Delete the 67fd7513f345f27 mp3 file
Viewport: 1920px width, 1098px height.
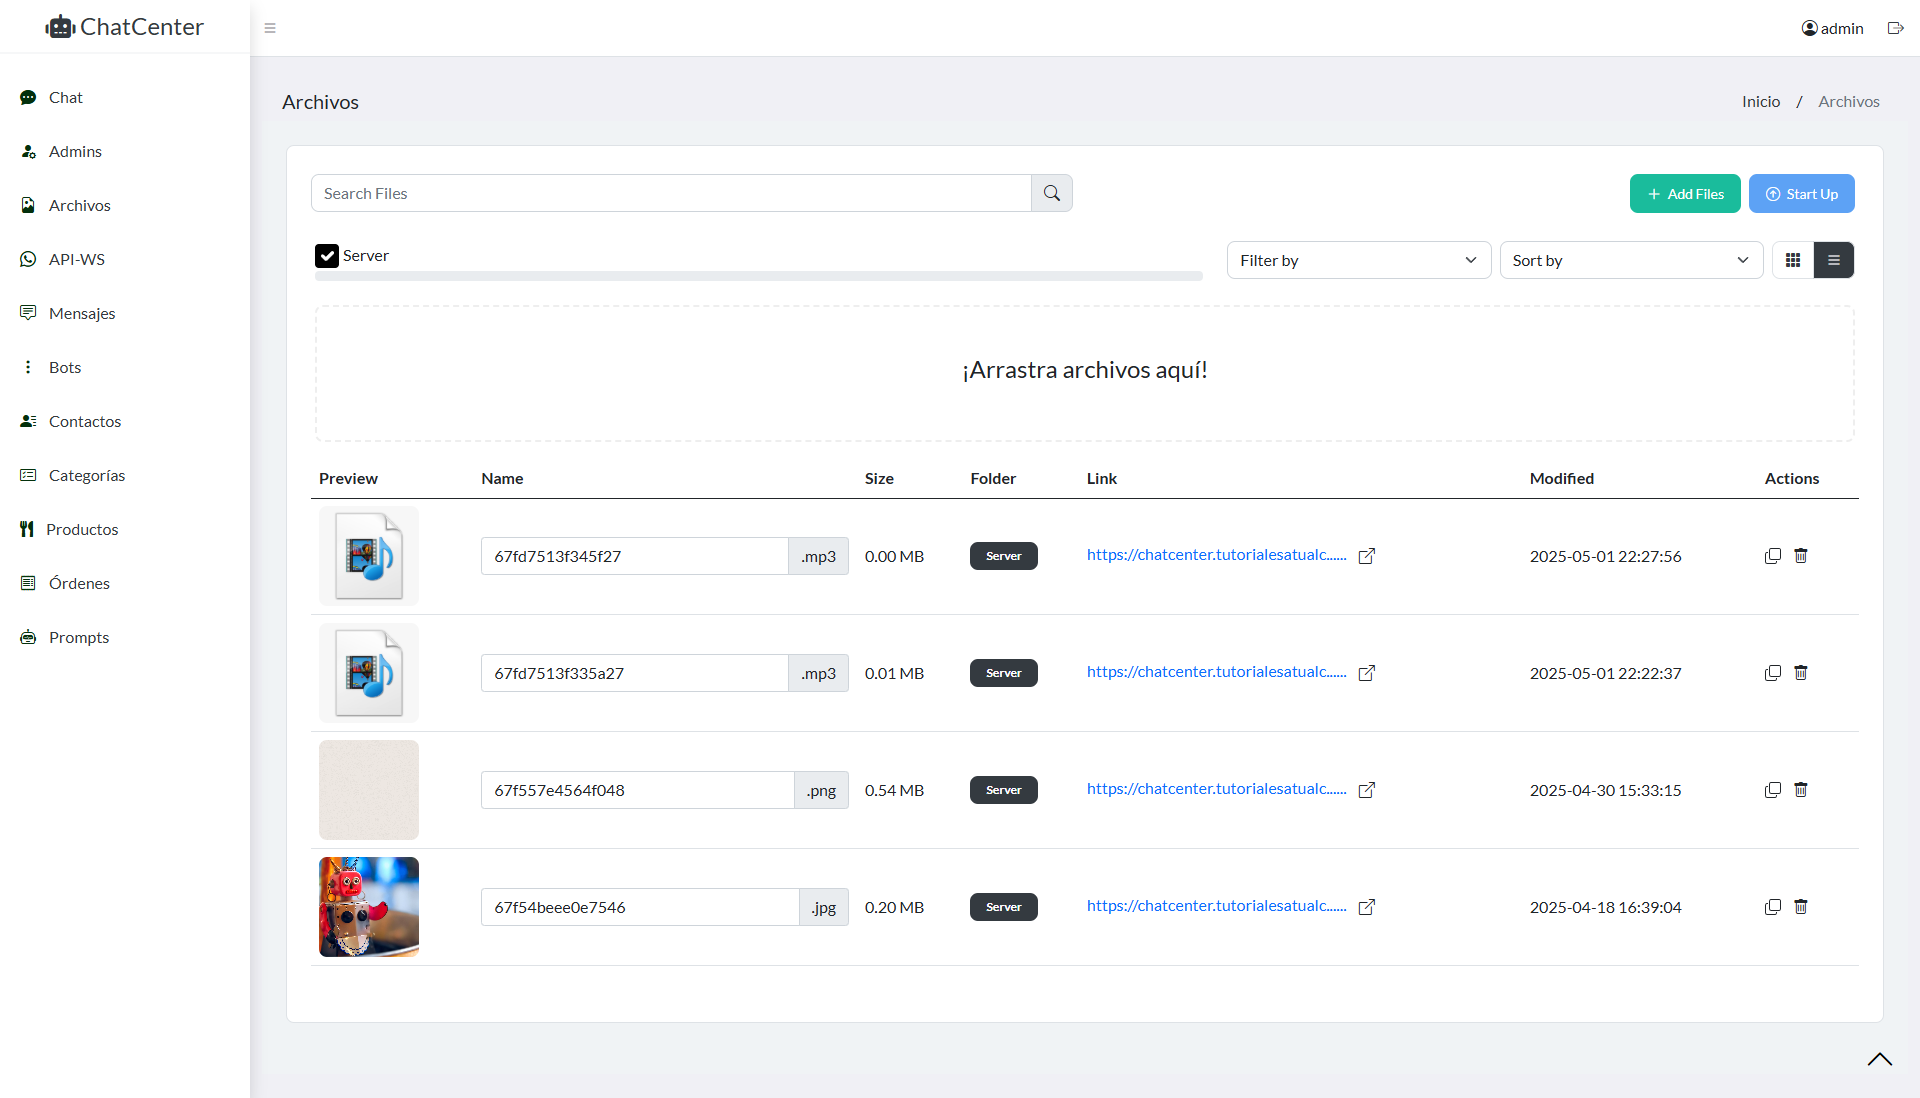coord(1801,555)
